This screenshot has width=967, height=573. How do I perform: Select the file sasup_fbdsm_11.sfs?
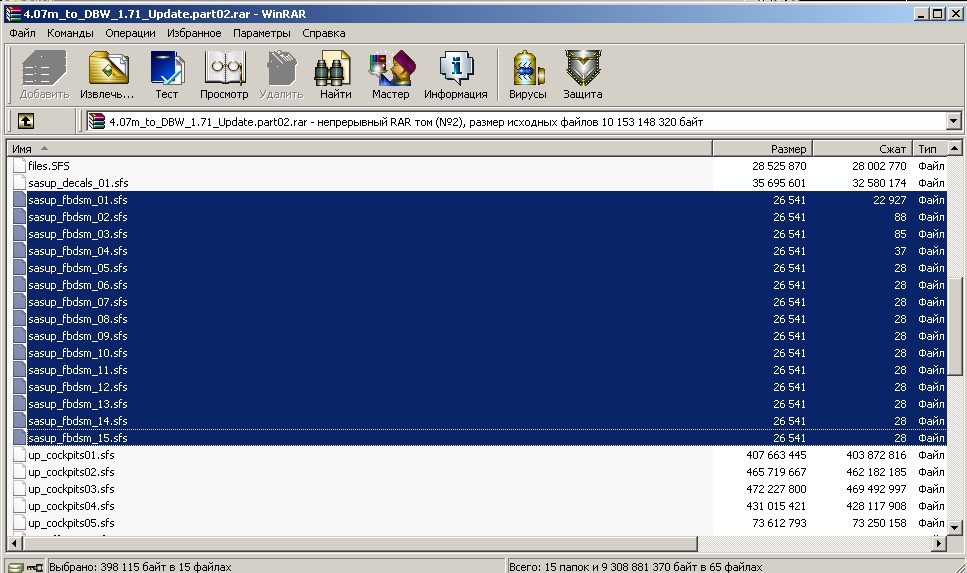(78, 370)
